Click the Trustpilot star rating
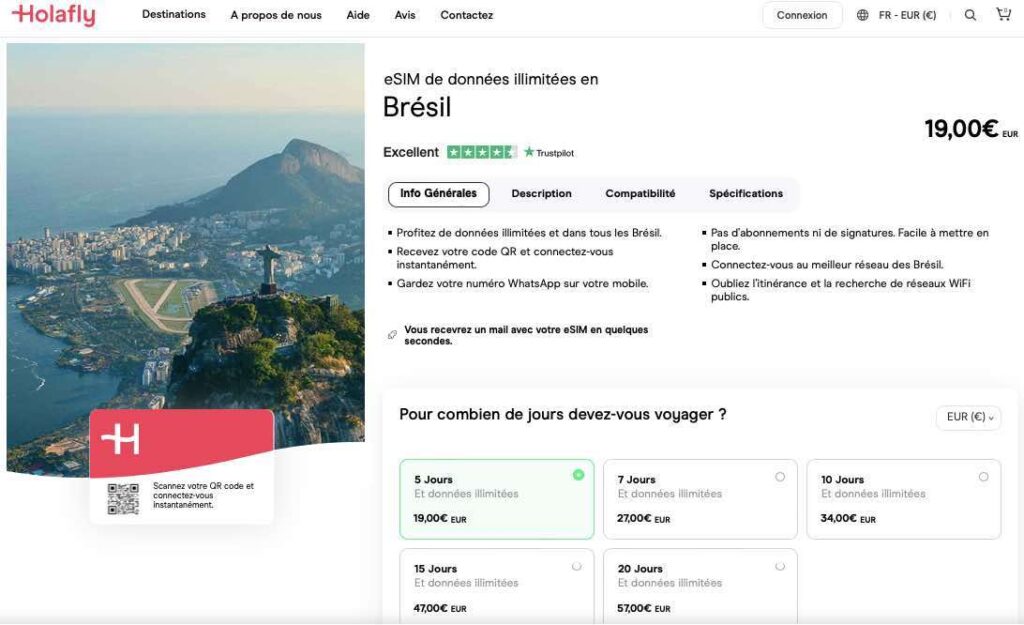1024x625 pixels. click(482, 152)
